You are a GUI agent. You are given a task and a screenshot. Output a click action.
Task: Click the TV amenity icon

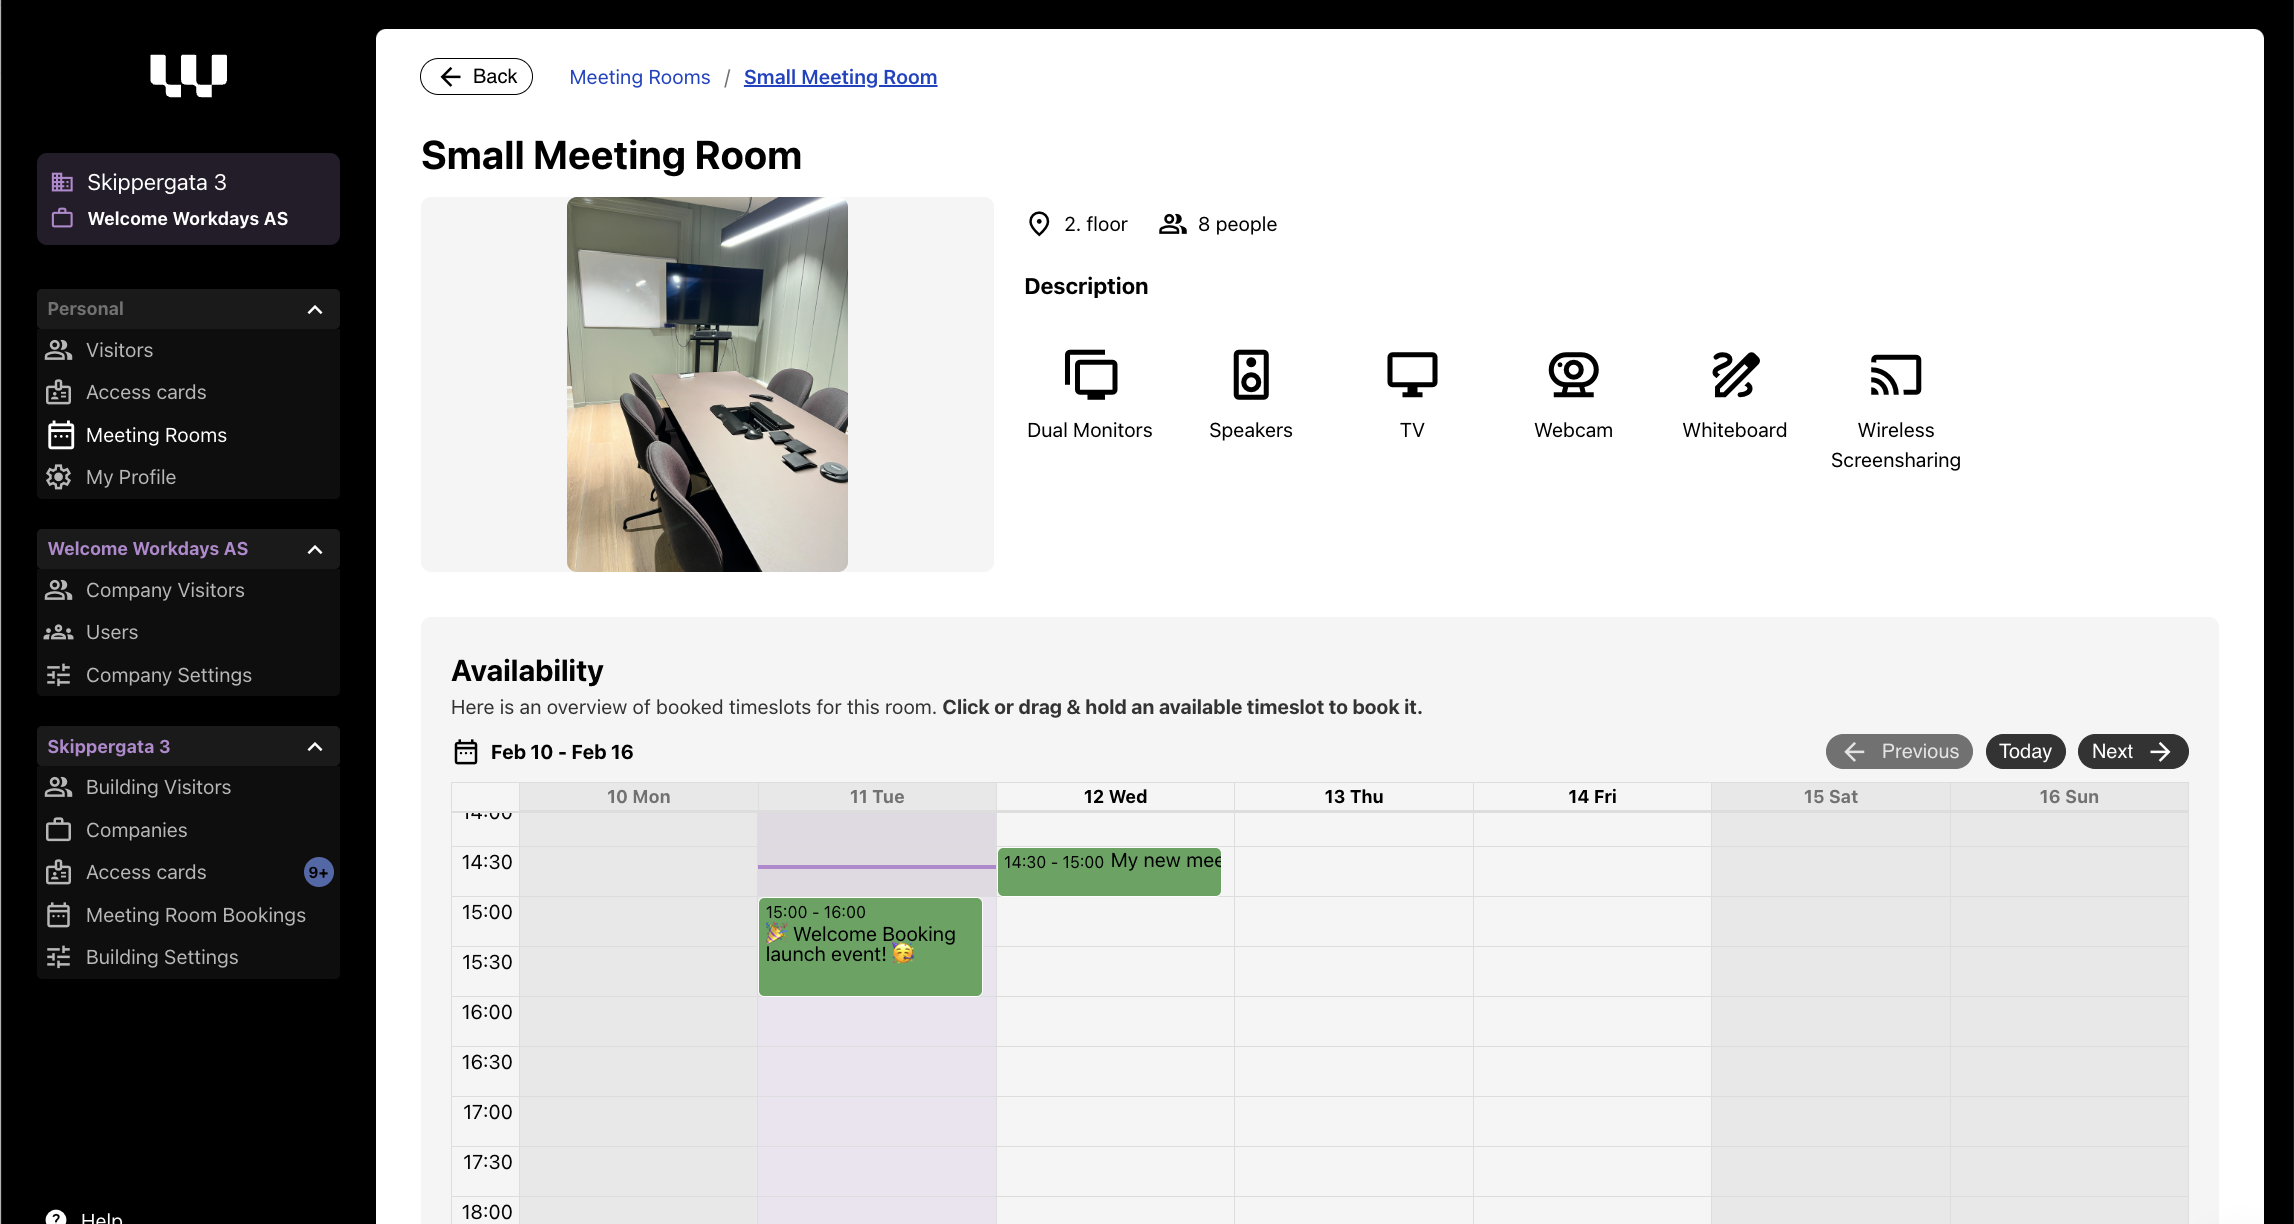point(1411,375)
